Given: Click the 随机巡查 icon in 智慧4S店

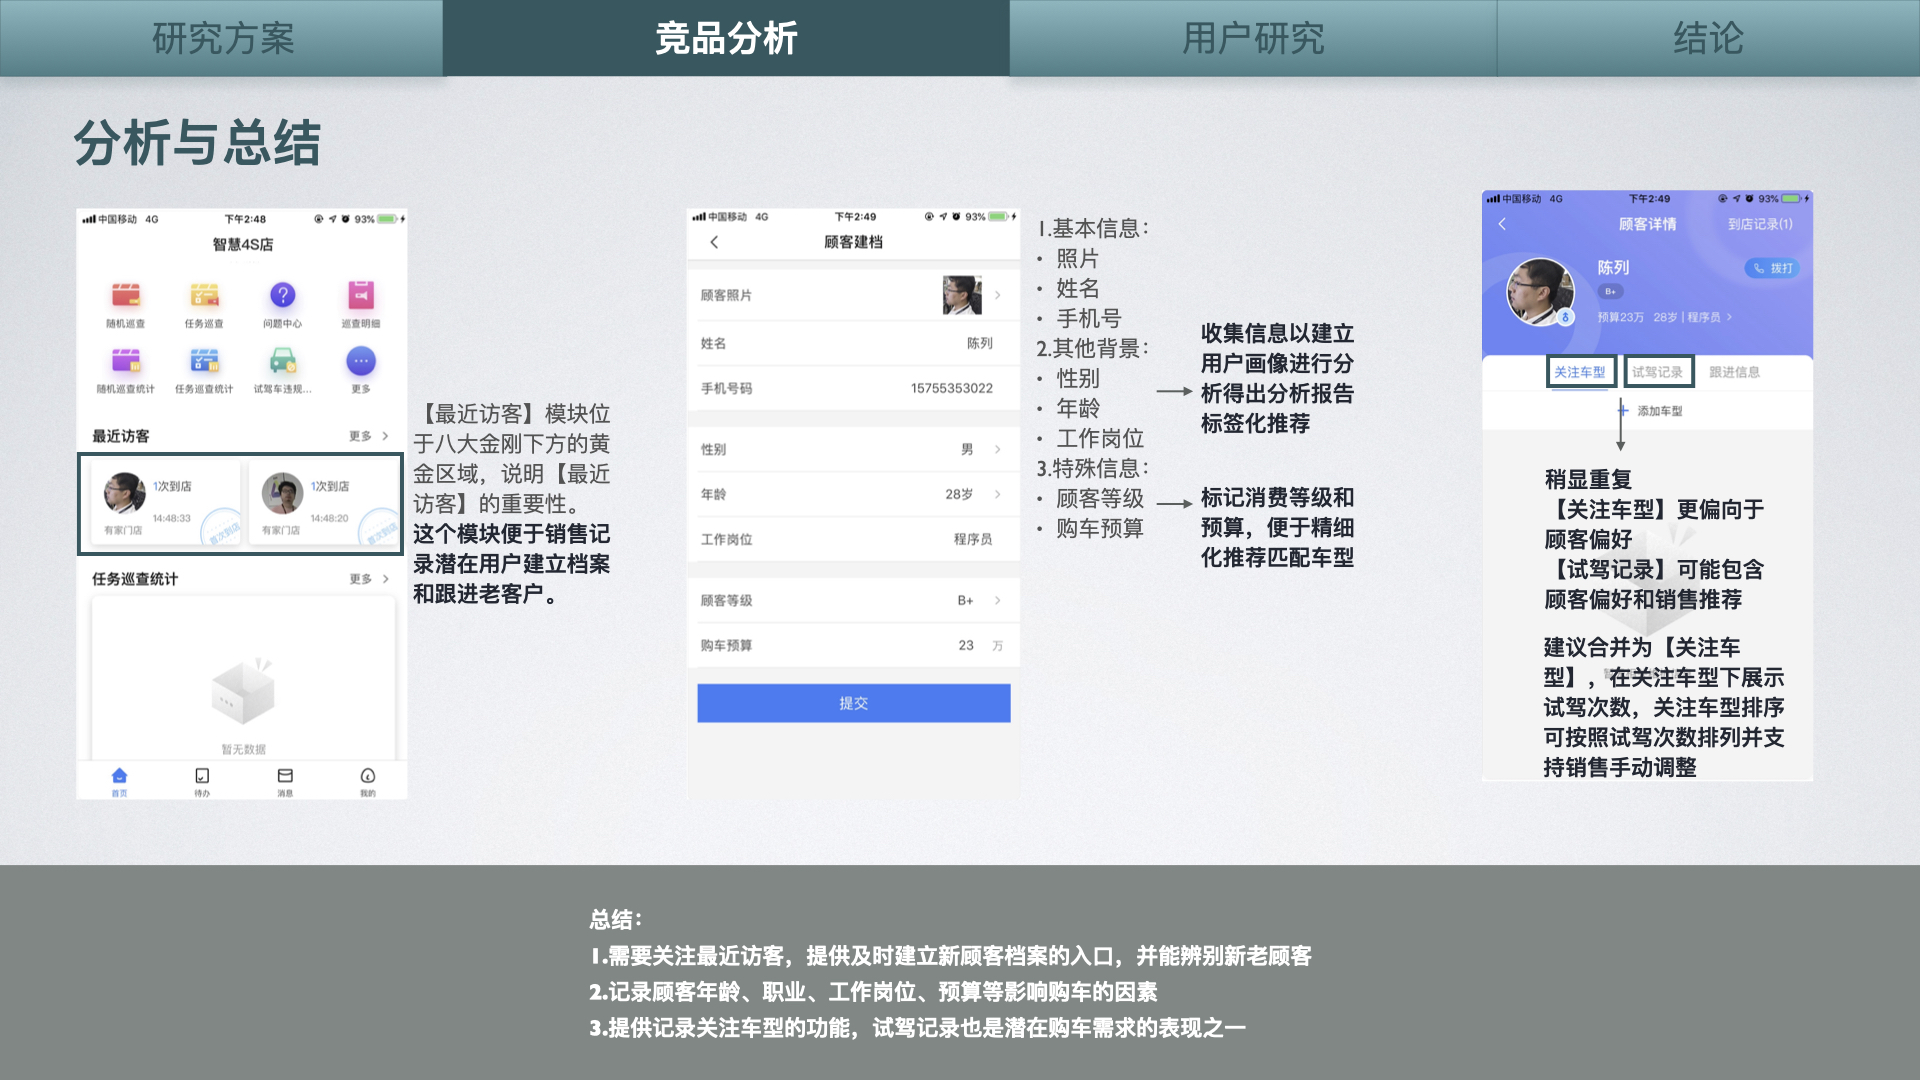Looking at the screenshot, I should click(x=126, y=295).
